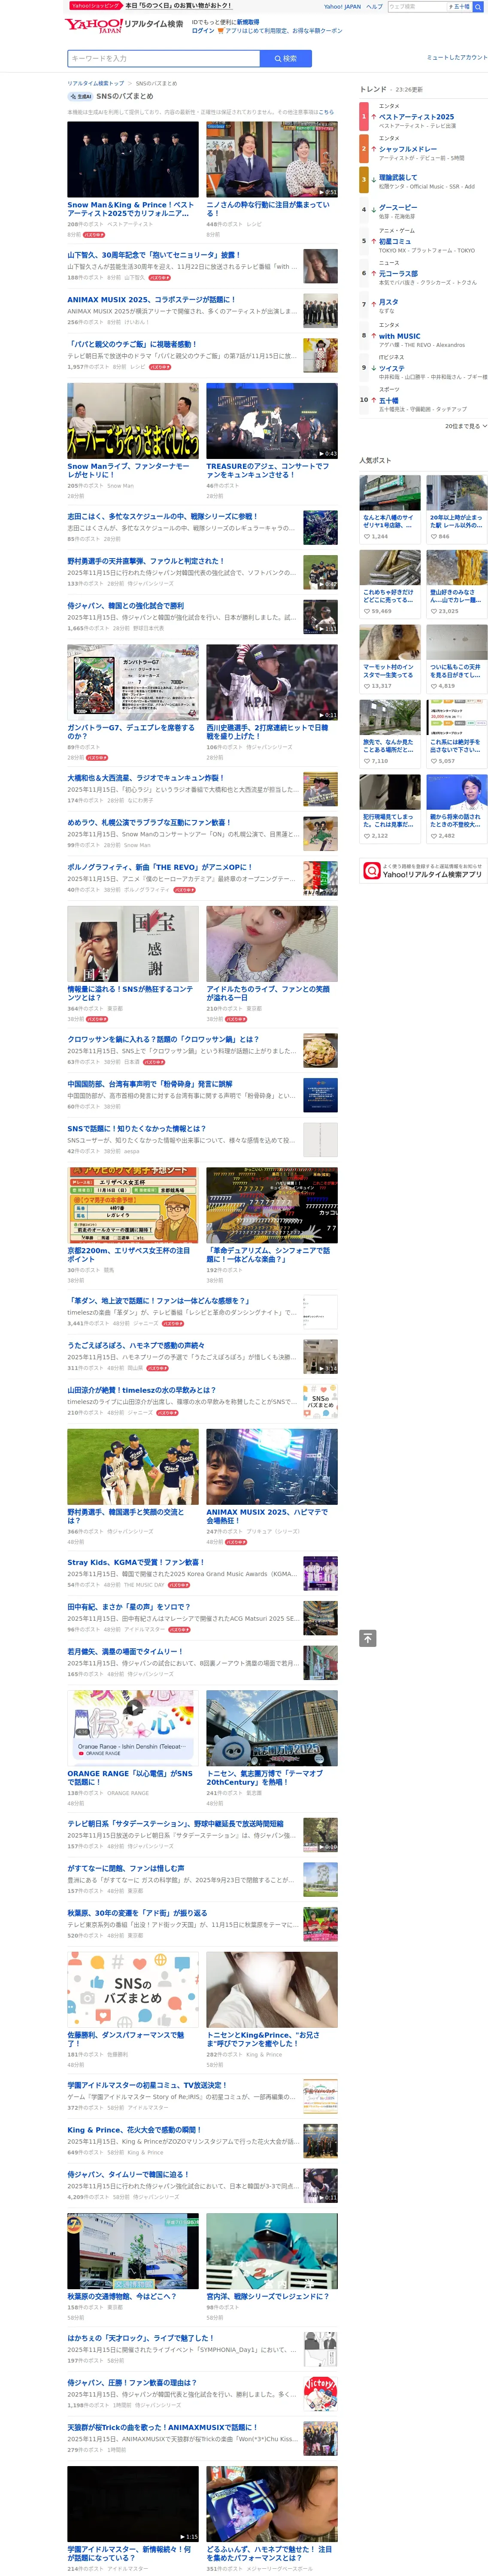Open trend item 月スタ
Viewport: 488px width, 2576px height.
click(388, 302)
